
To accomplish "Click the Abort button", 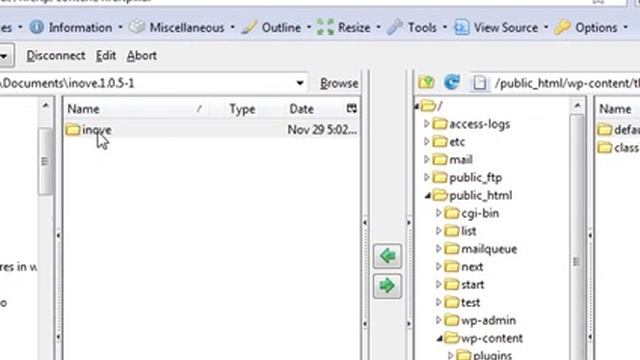I will (x=142, y=56).
